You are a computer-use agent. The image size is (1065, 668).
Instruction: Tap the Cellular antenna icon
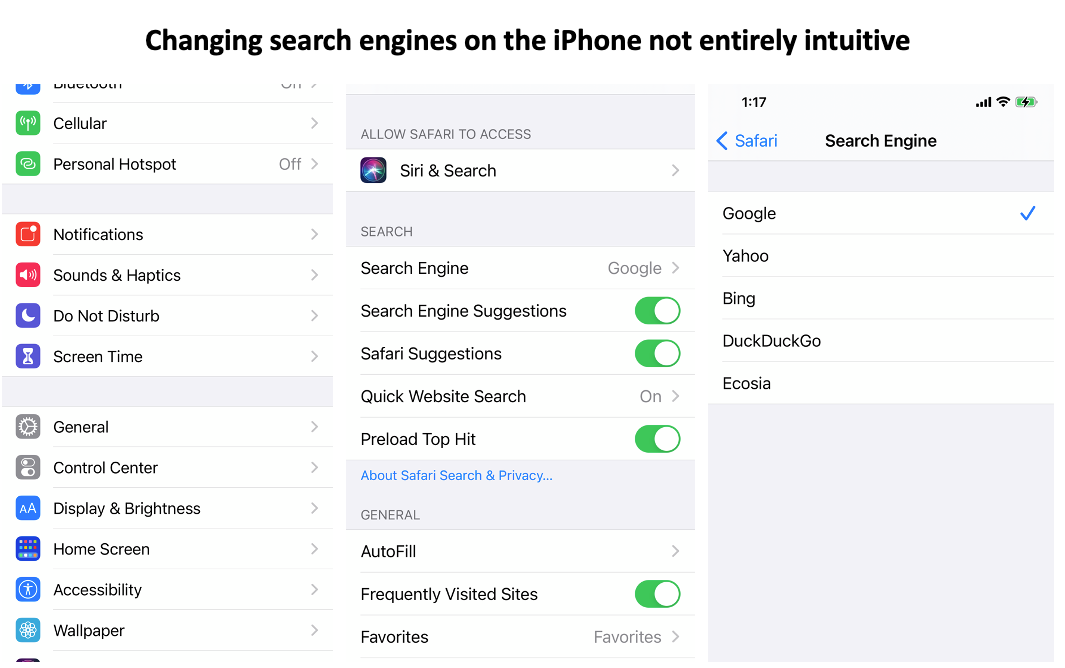pos(28,124)
